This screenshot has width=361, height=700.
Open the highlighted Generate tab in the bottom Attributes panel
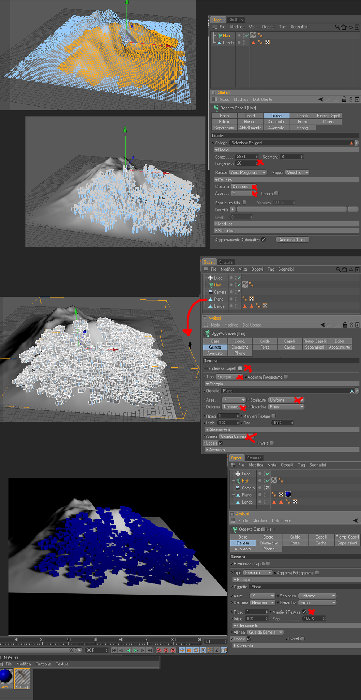tap(243, 543)
